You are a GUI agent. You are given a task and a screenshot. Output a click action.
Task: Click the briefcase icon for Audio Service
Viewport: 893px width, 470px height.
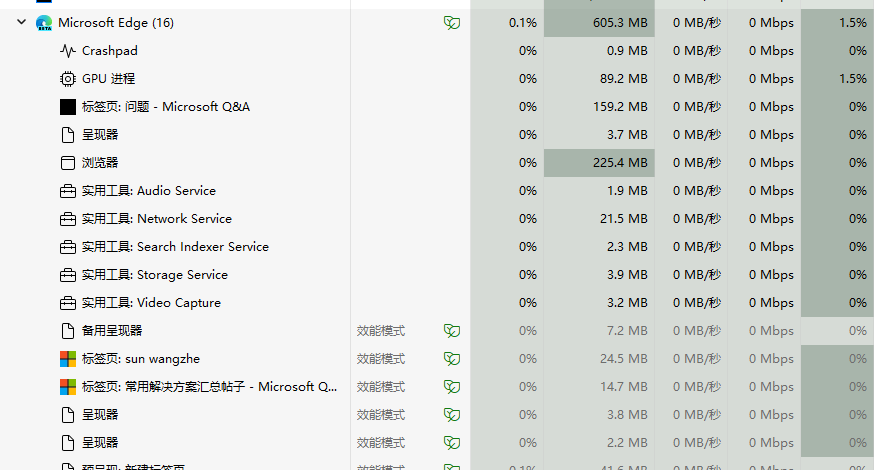(68, 191)
